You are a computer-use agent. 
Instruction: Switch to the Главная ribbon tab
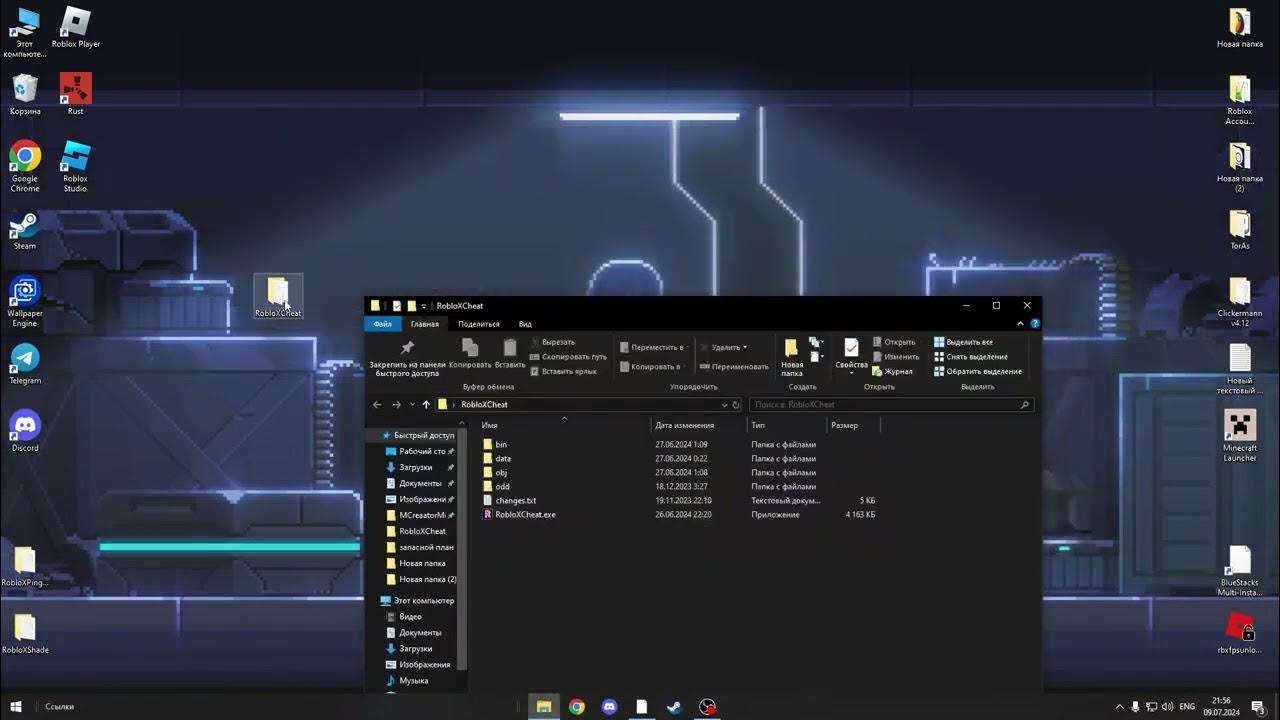click(425, 324)
